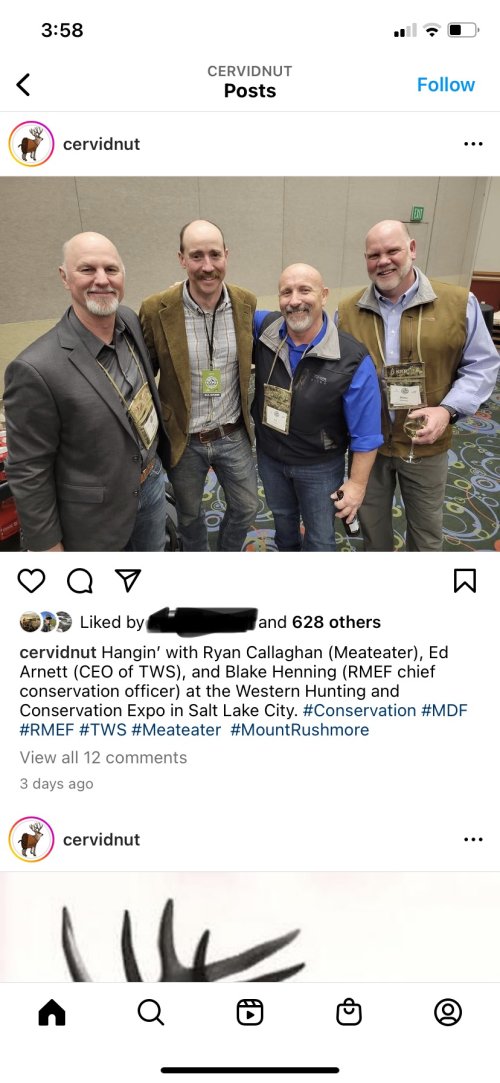Tap cervidnut username on second post
The image size is (500, 1083).
[x=102, y=839]
